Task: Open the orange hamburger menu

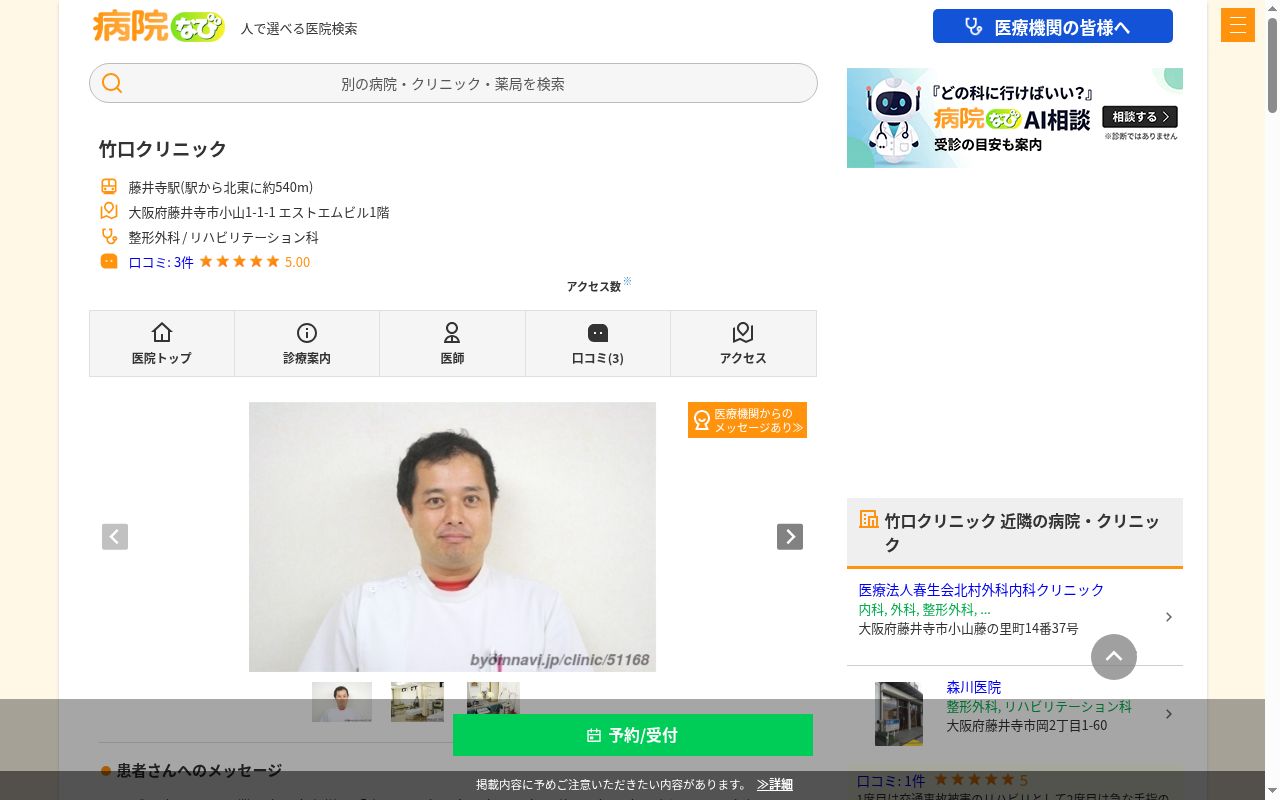Action: (1238, 25)
